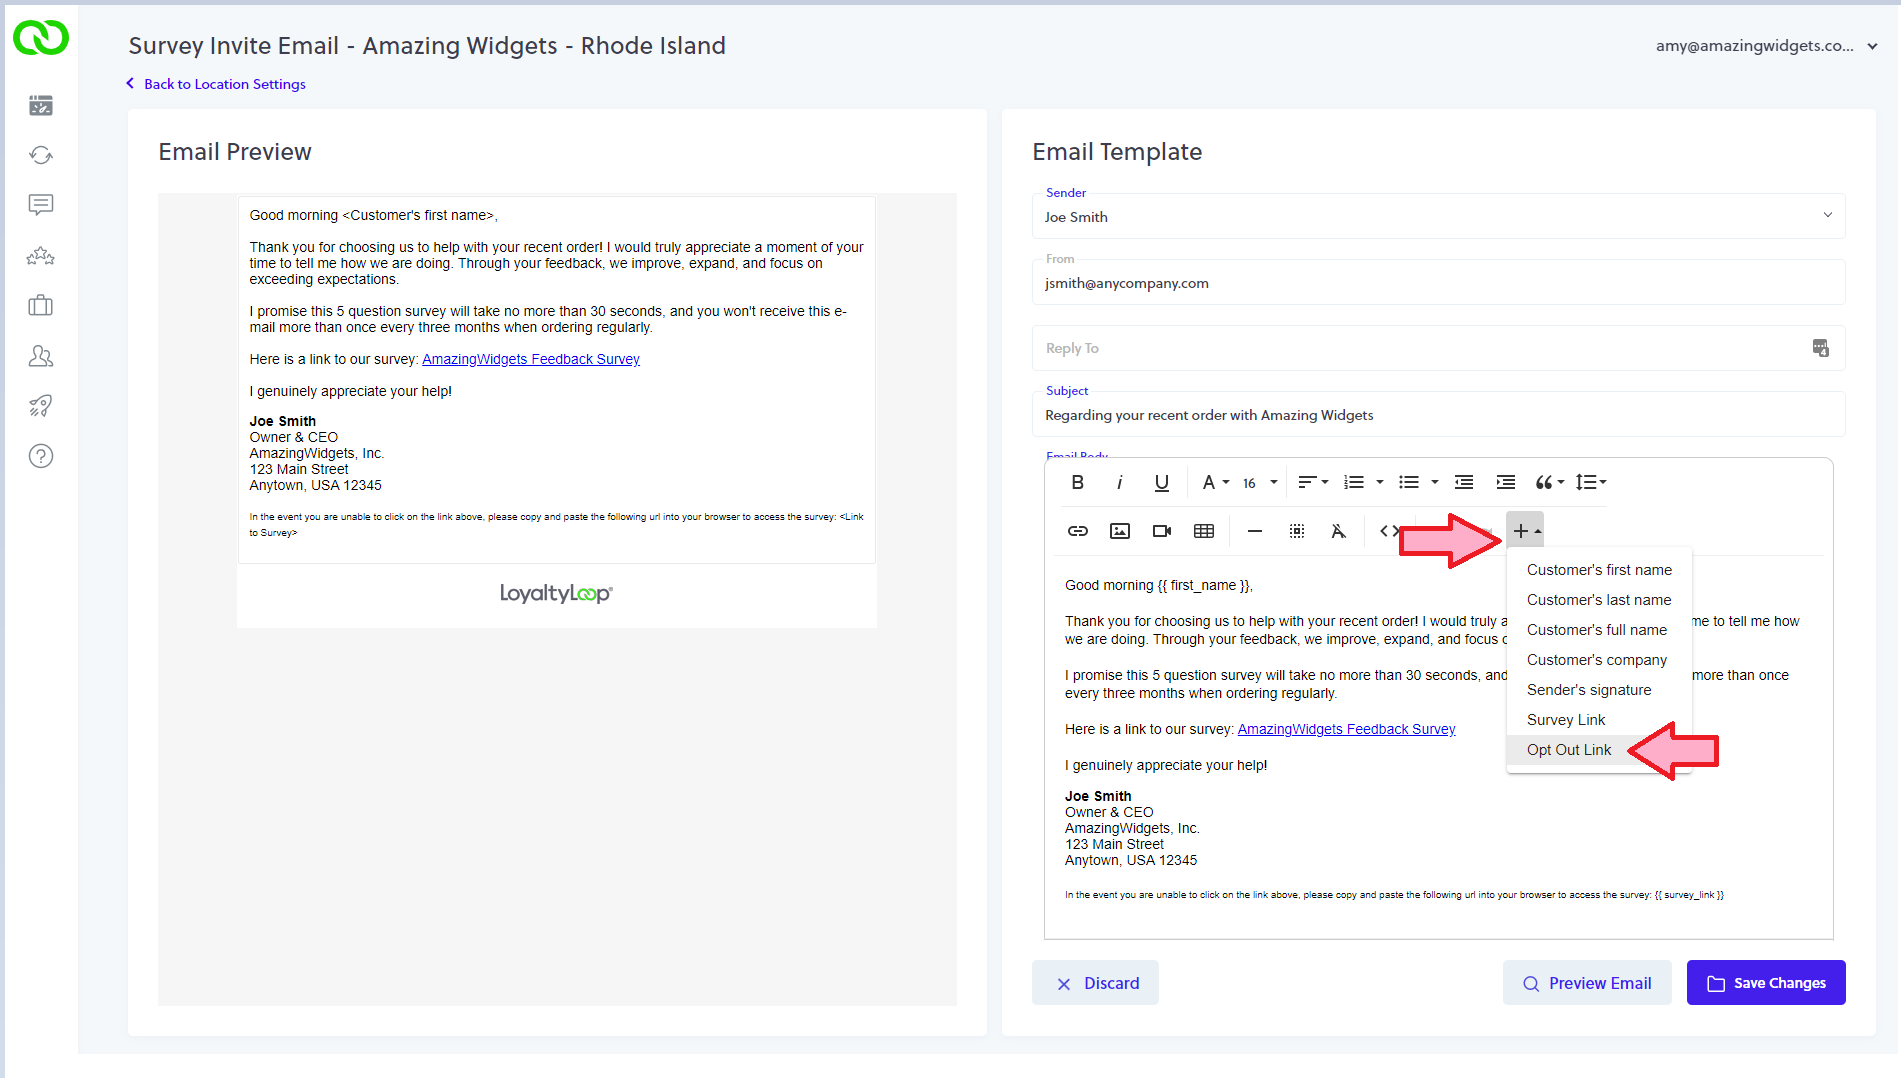Image resolution: width=1901 pixels, height=1078 pixels.
Task: Click the LoyaltyLoop logo icon in the sidebar
Action: click(41, 37)
